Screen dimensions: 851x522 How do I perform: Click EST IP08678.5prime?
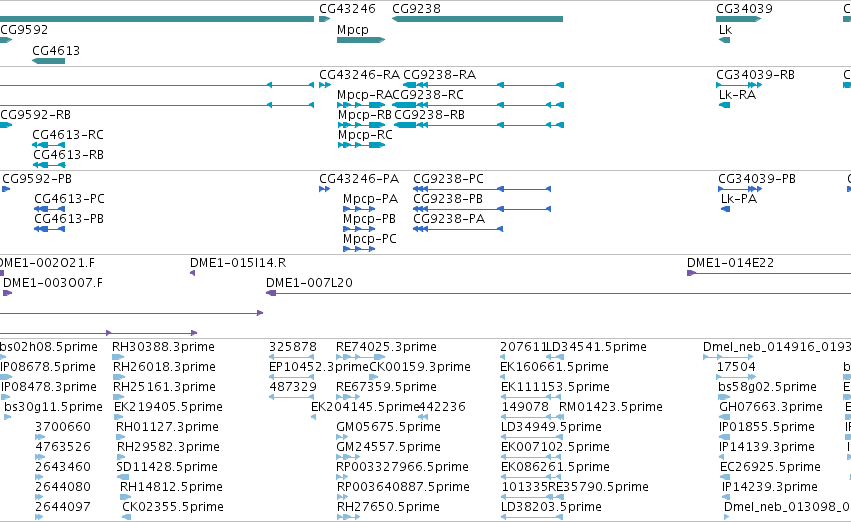pos(48,367)
